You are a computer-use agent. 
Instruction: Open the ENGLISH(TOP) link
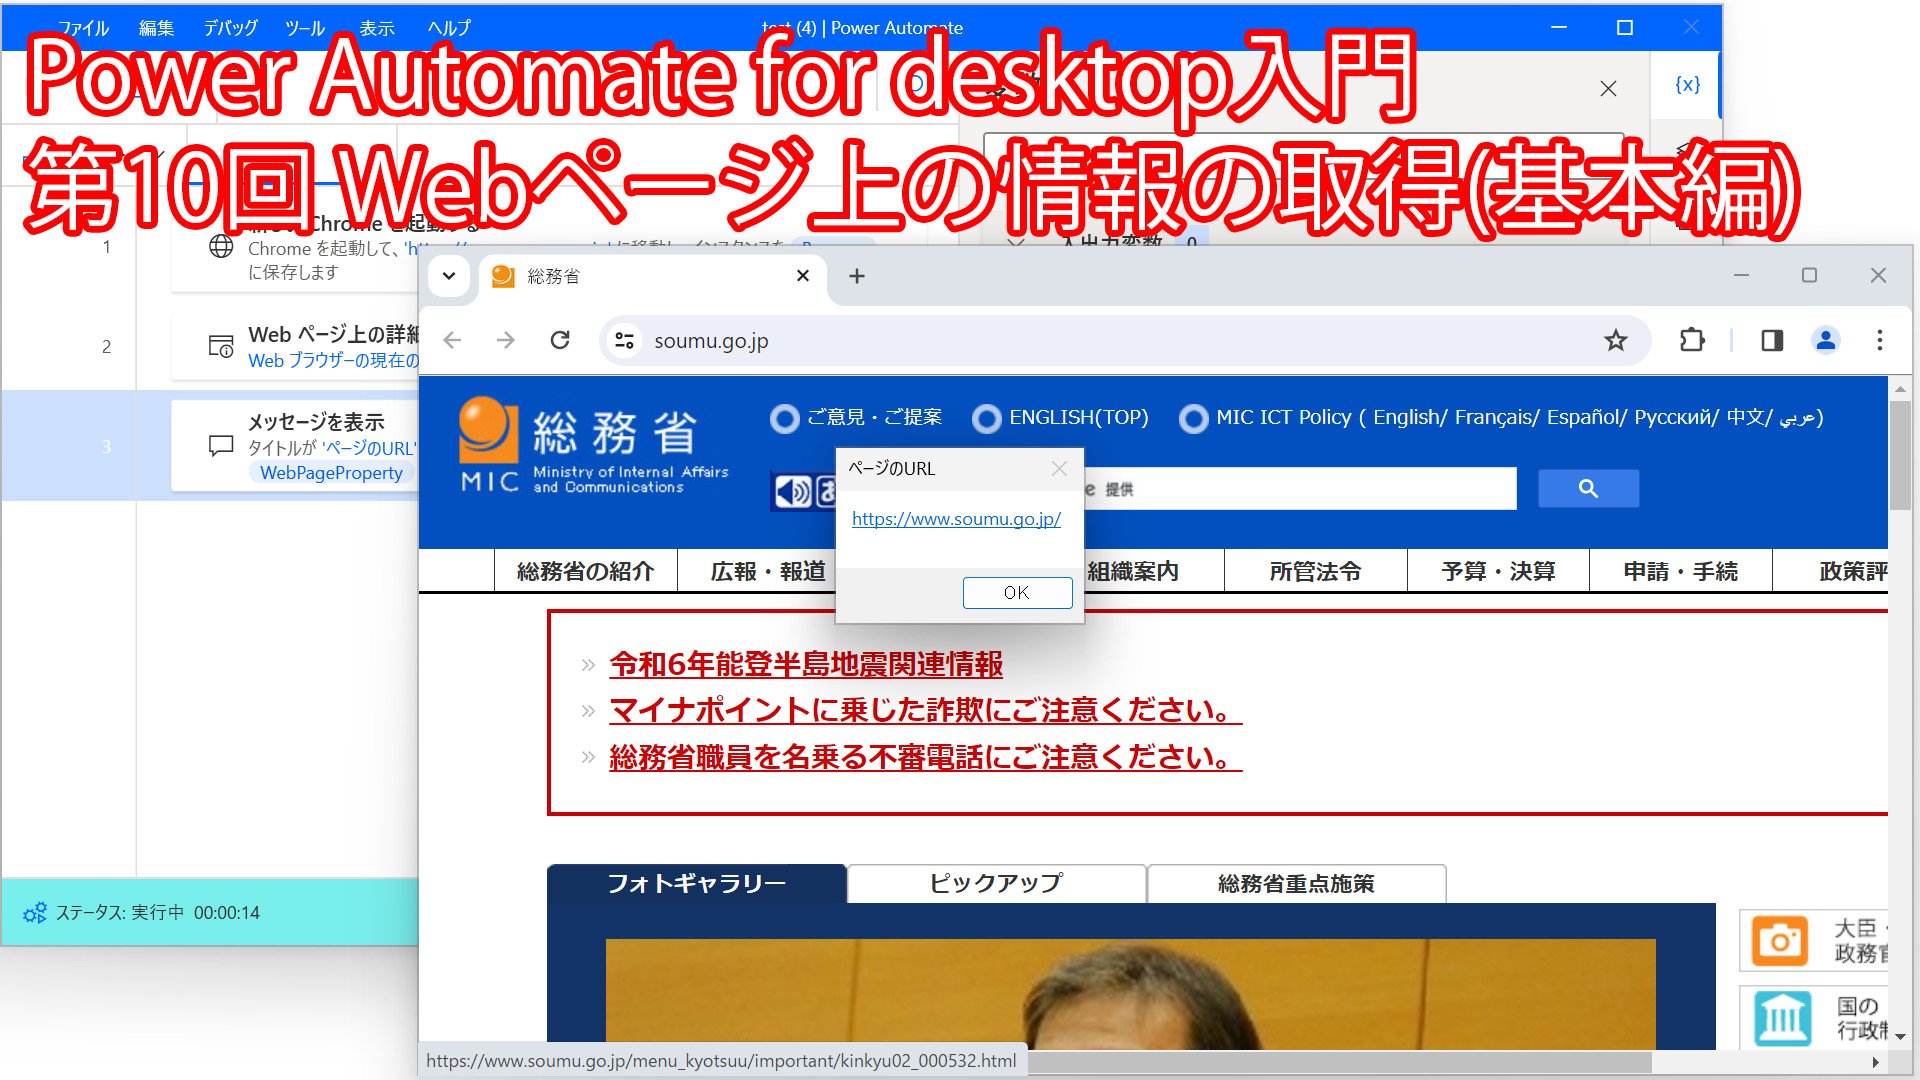pyautogui.click(x=1079, y=418)
